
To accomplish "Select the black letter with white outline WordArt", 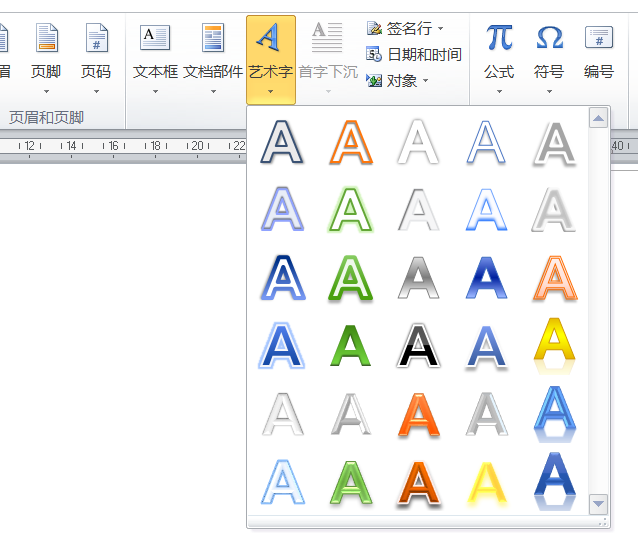I will pos(419,345).
